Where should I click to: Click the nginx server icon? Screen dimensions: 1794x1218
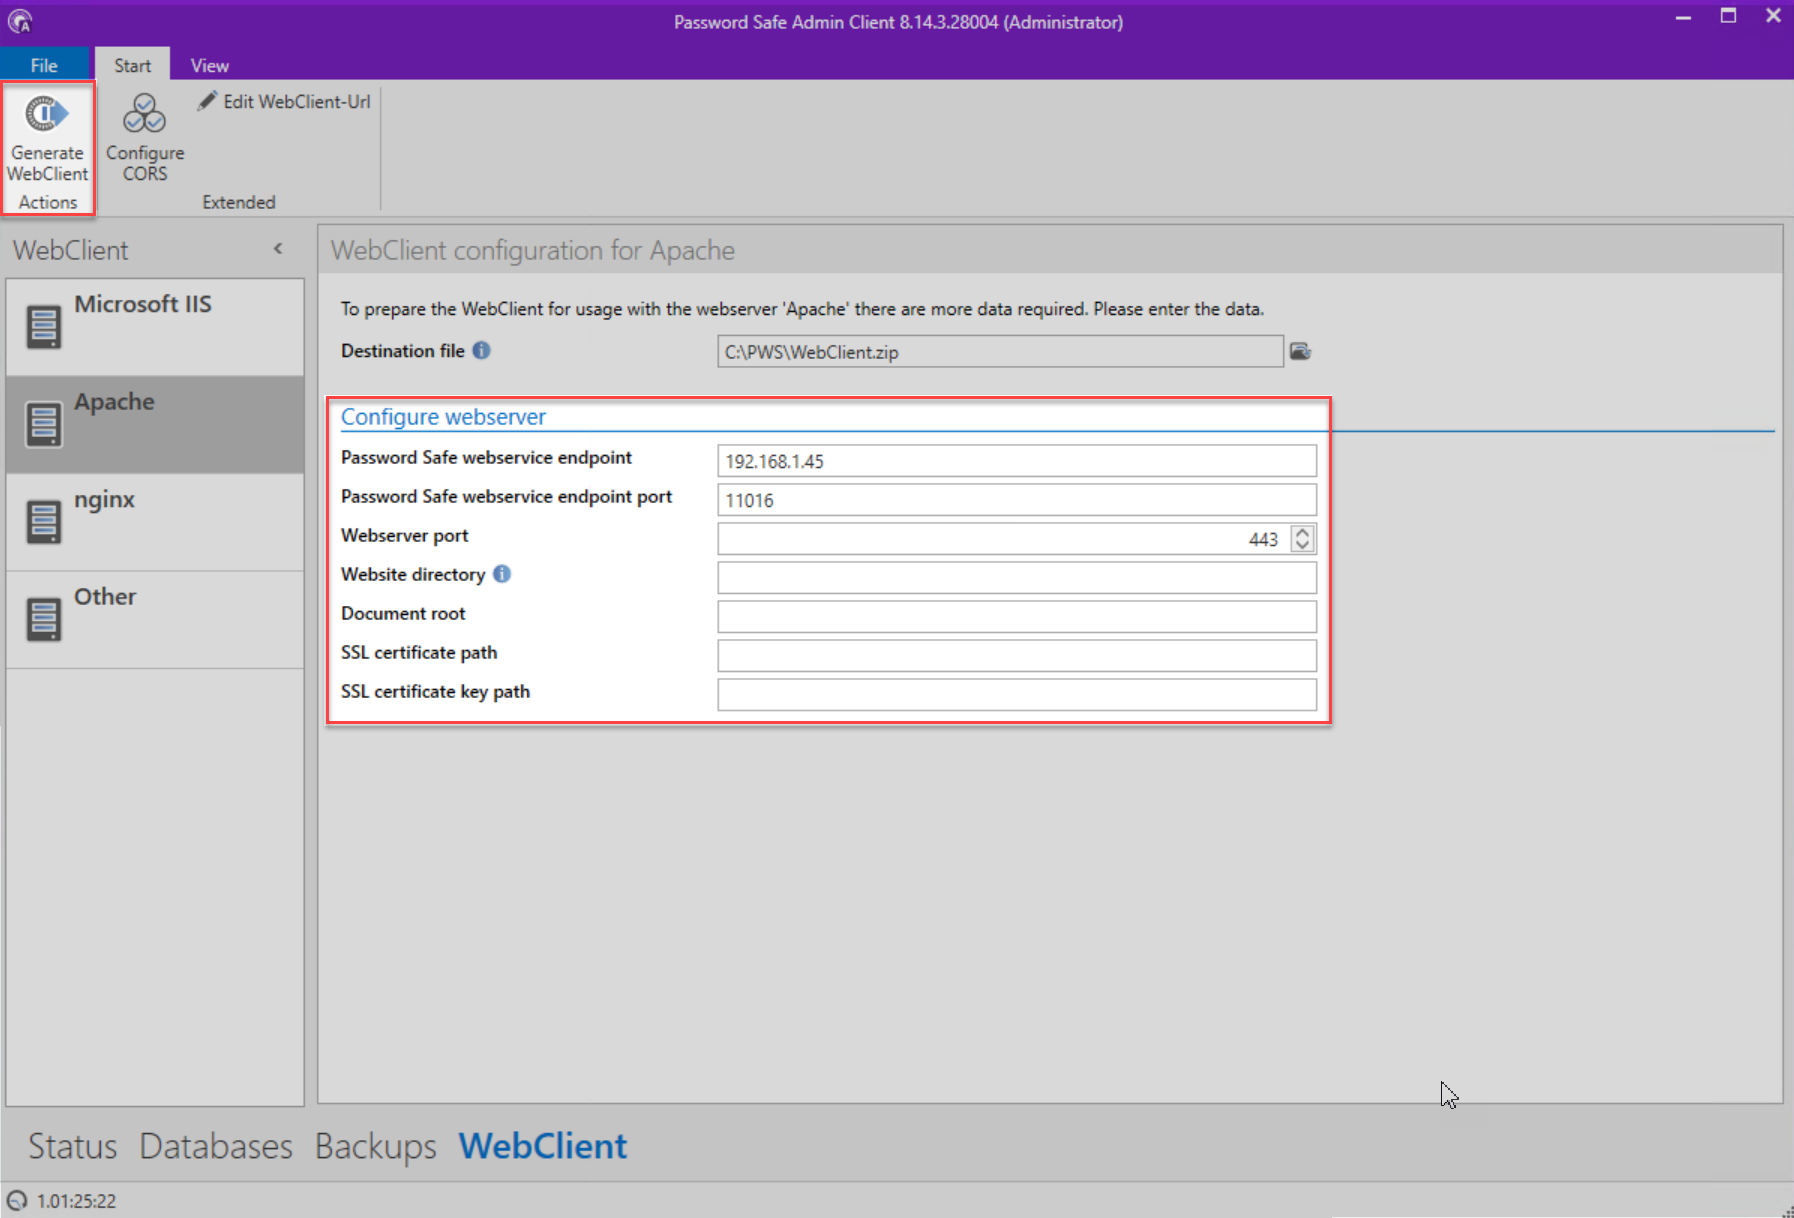tap(43, 522)
